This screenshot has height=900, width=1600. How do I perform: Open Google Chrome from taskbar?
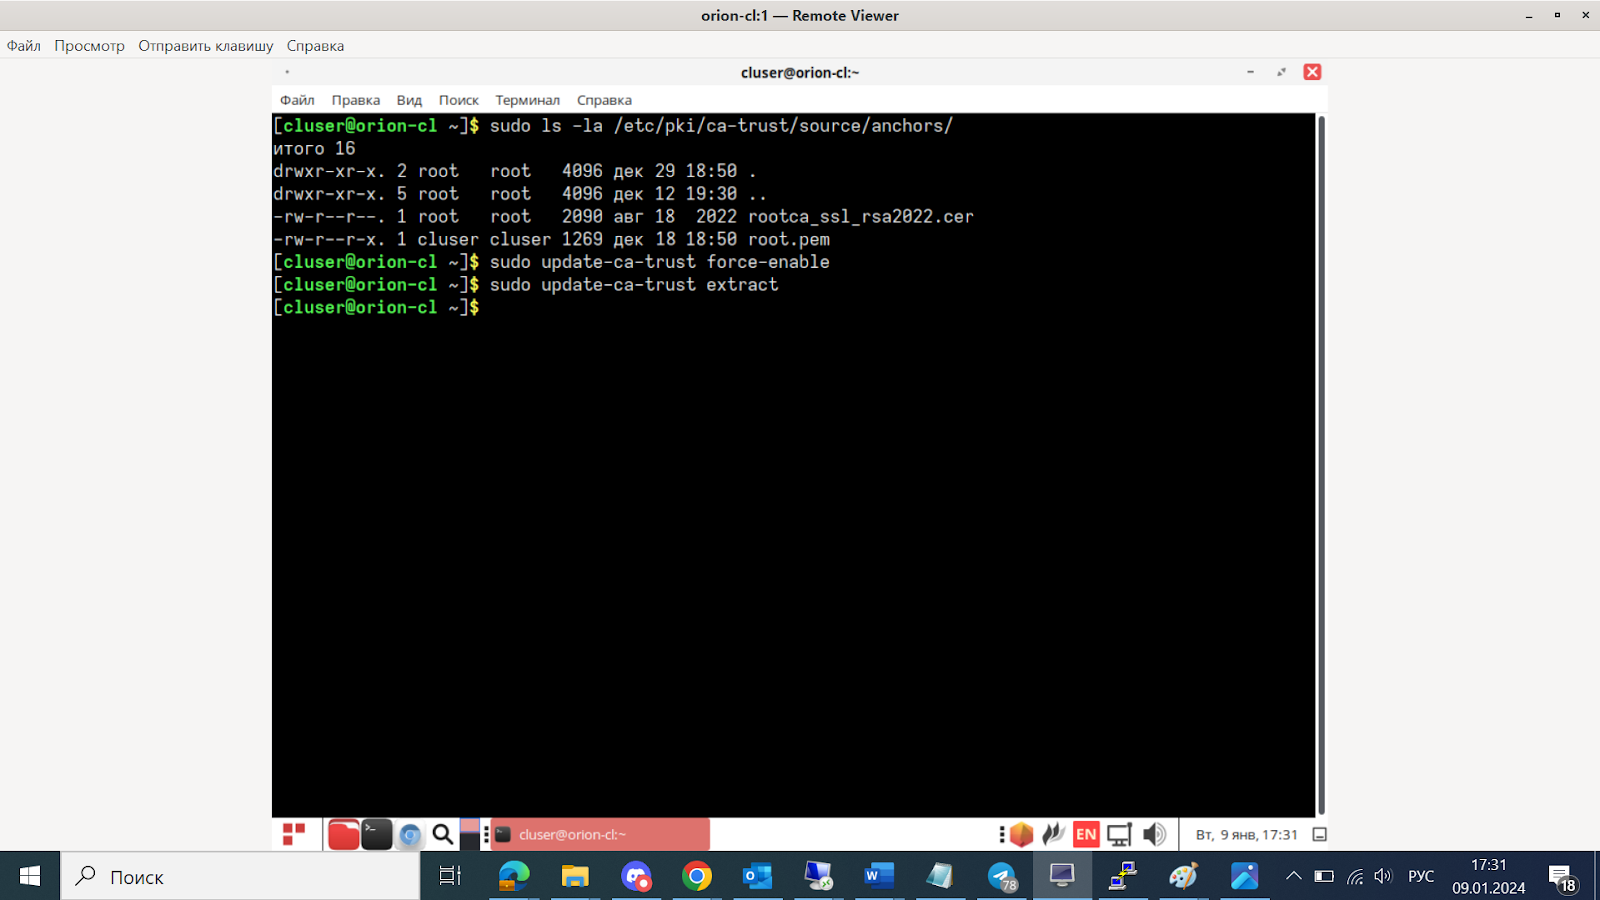point(697,876)
